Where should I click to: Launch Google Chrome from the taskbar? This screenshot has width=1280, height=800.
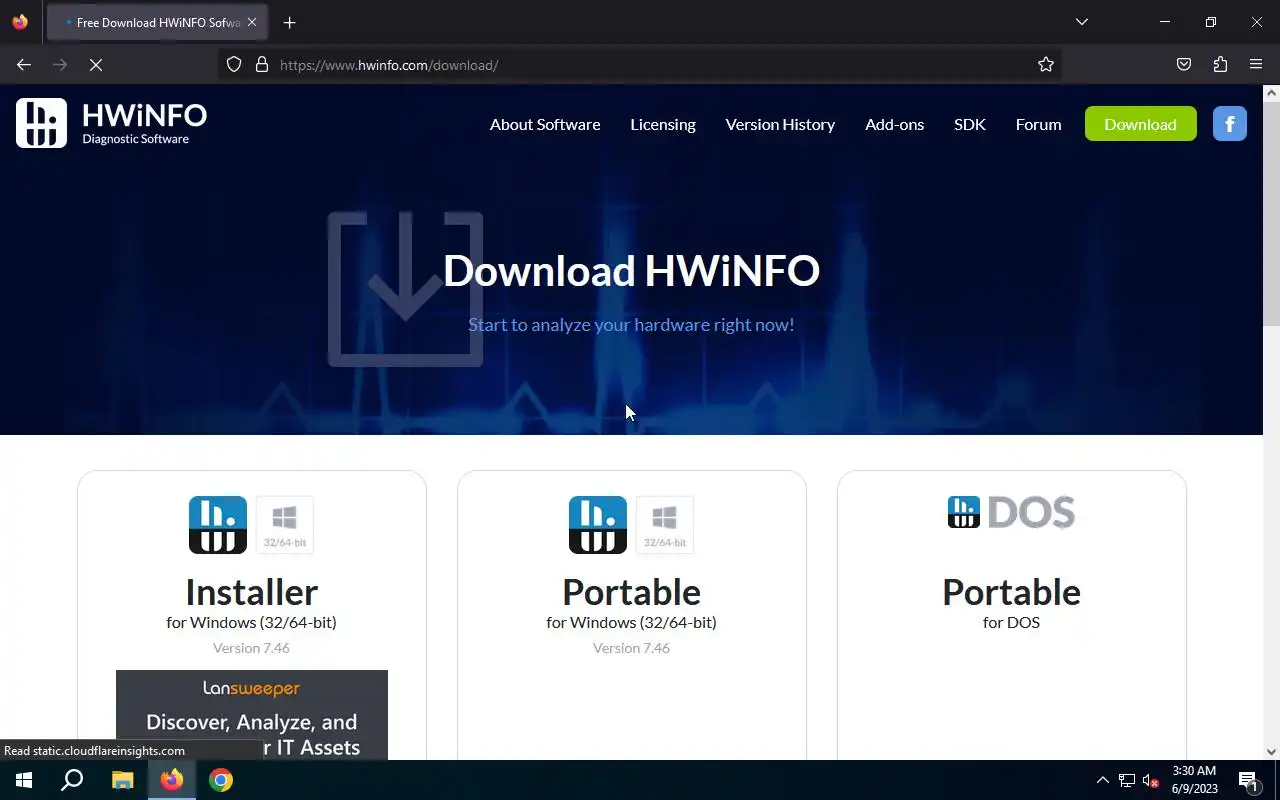221,780
